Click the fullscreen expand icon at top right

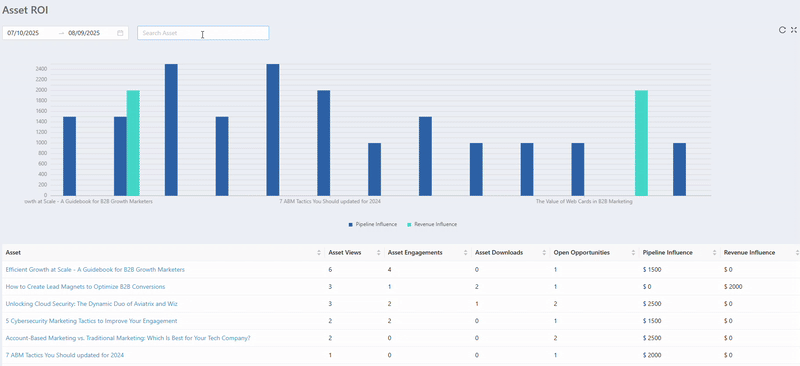point(794,30)
